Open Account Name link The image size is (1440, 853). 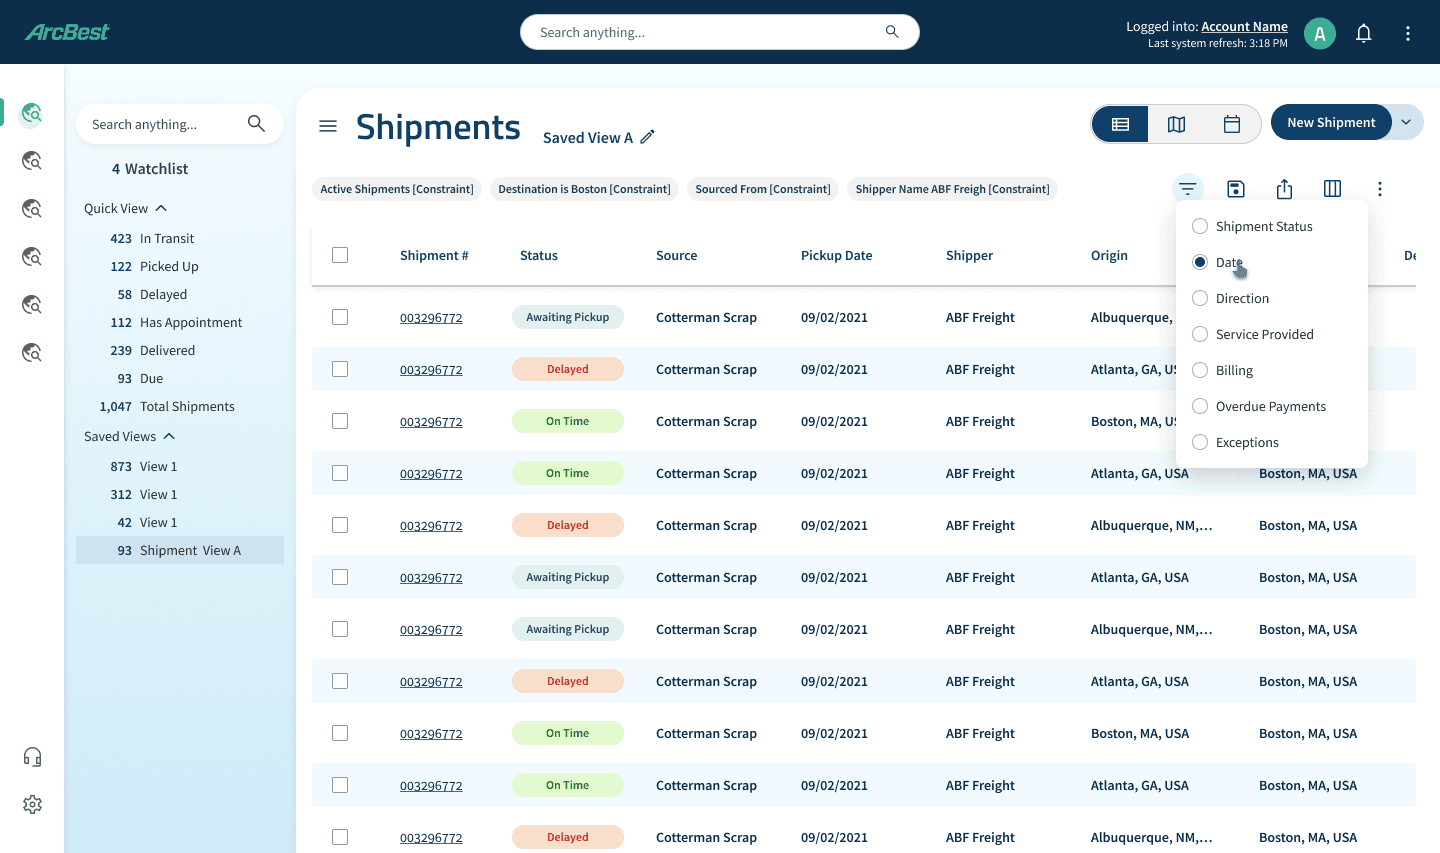click(x=1244, y=27)
